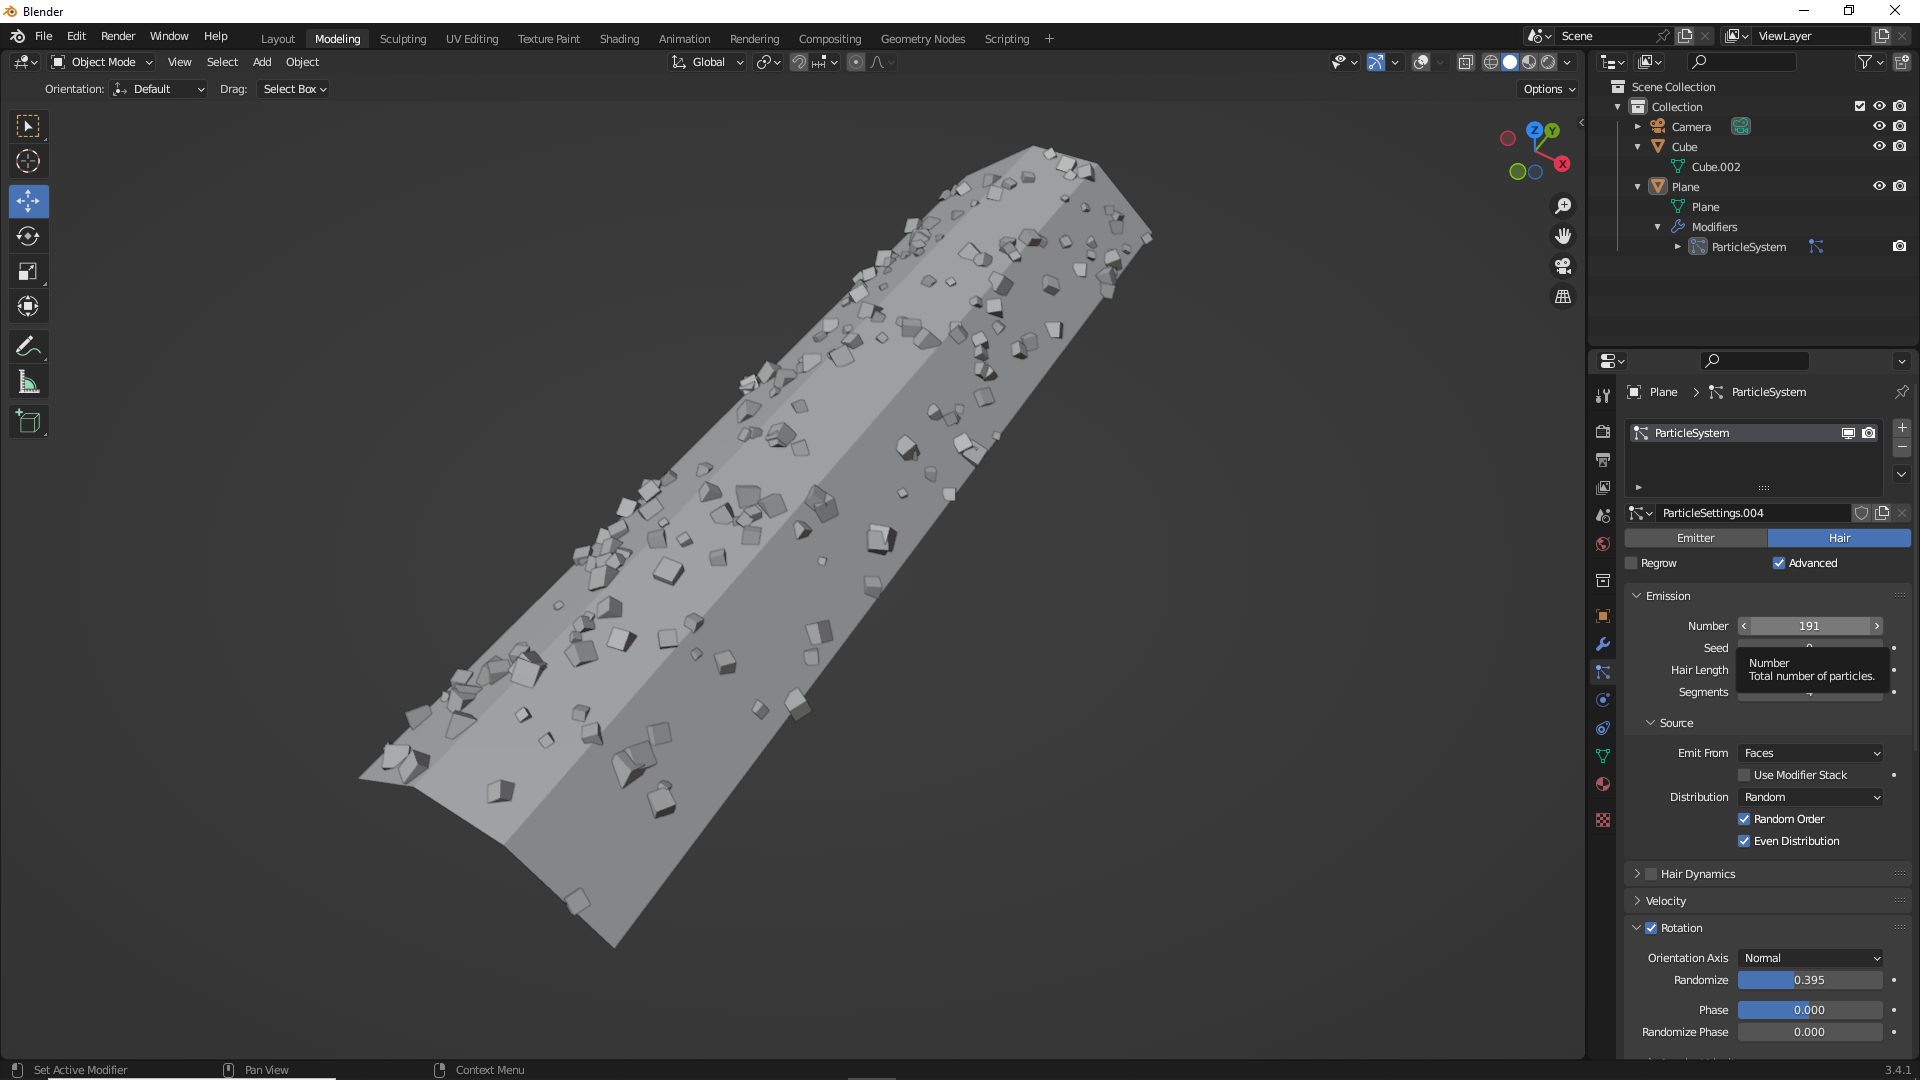Enable Use Modifier Stack checkbox
Screen dimensions: 1920x1080
pos(1744,775)
